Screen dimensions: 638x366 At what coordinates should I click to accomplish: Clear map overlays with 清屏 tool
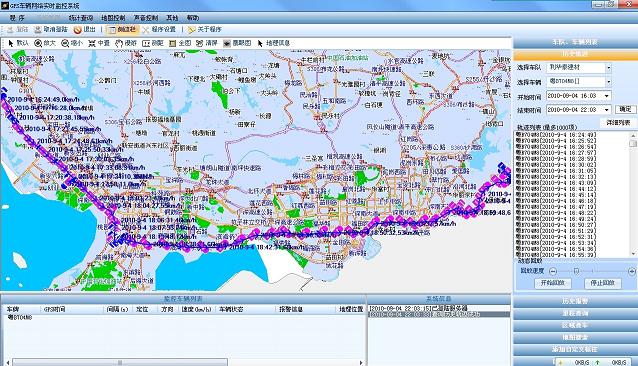tap(207, 43)
